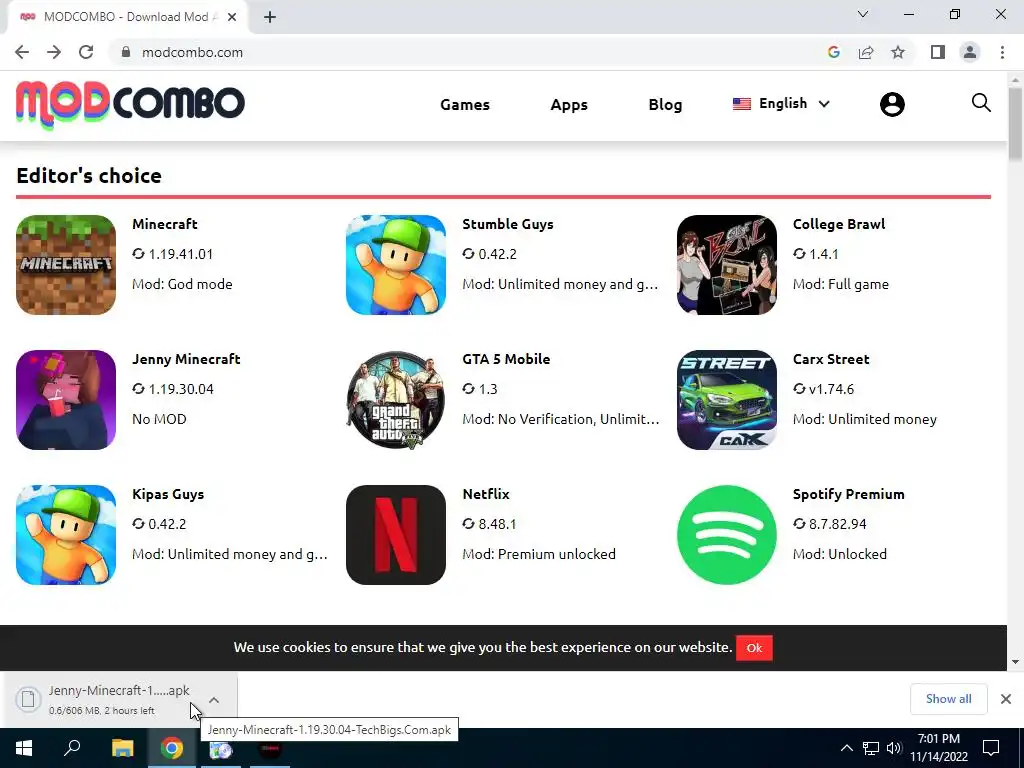Click the scrollbar down arrow
This screenshot has height=768, width=1024.
click(x=1016, y=662)
